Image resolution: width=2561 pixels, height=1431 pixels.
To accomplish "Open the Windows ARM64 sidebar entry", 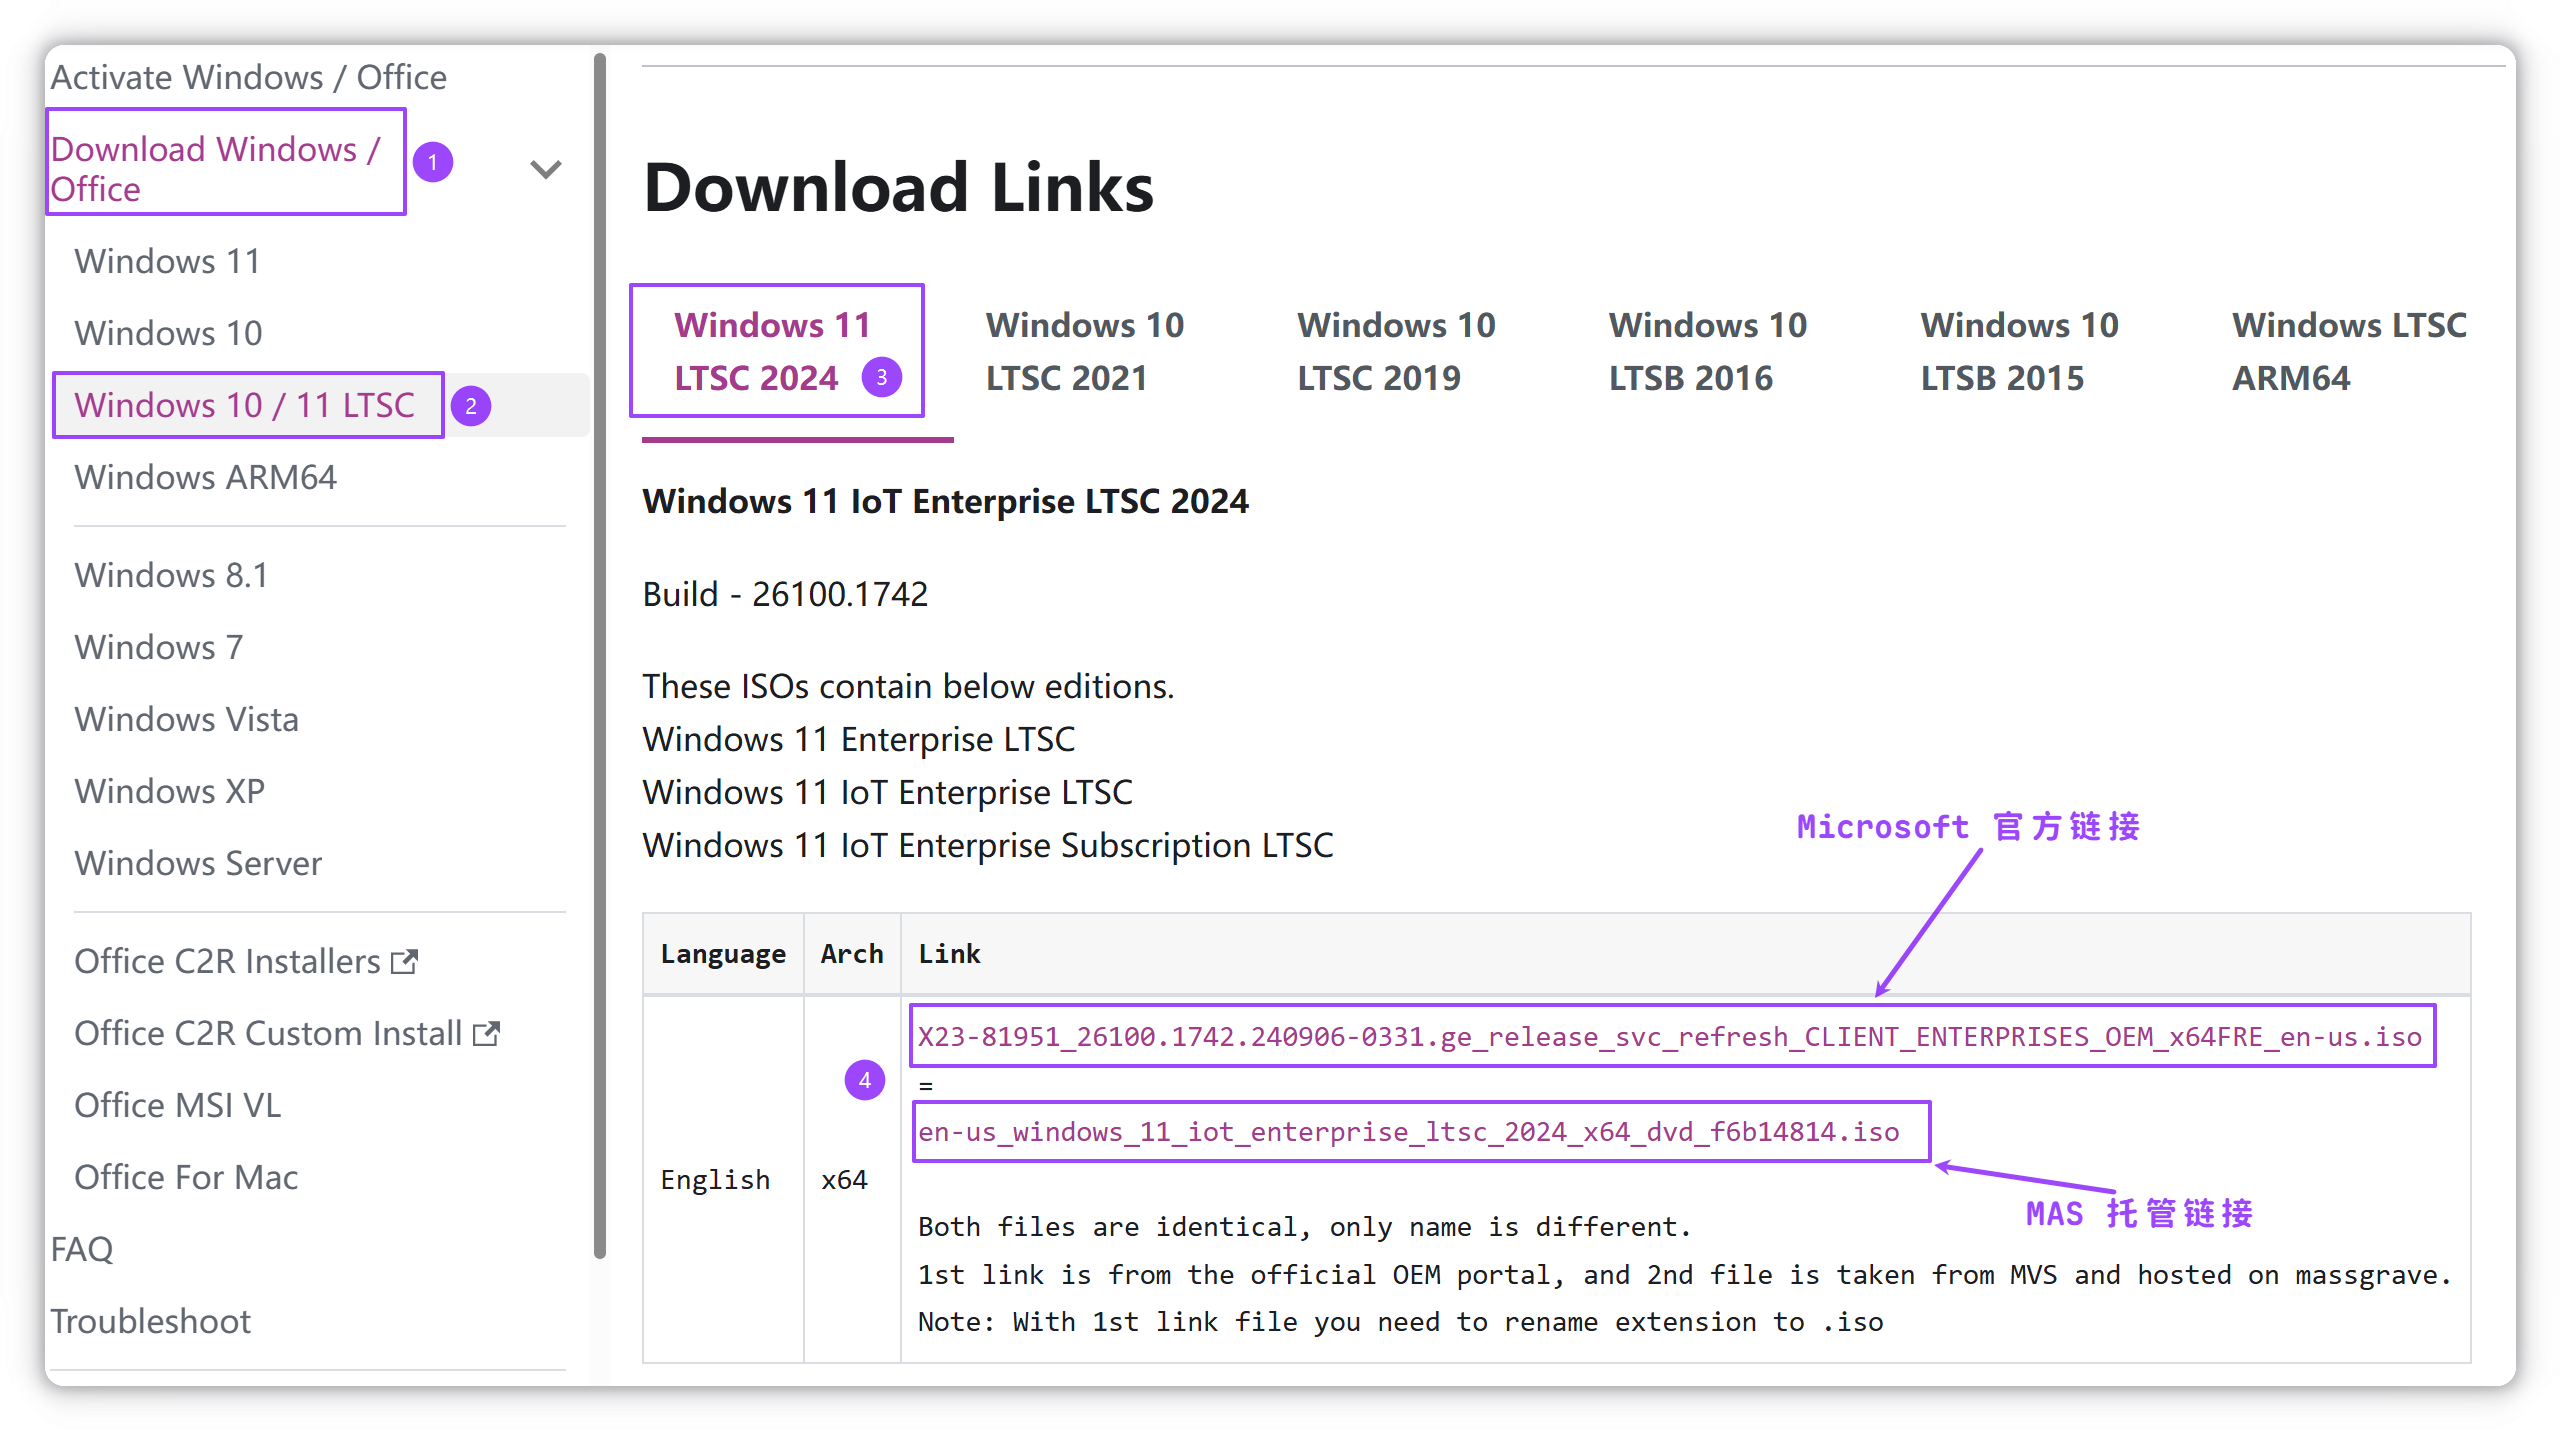I will point(204,477).
